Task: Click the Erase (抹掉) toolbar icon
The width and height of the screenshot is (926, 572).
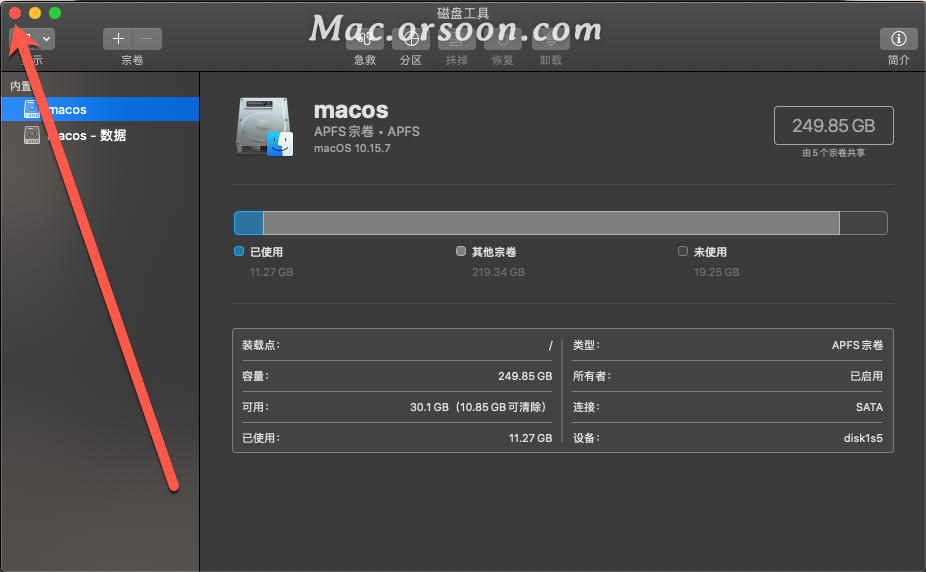Action: (x=456, y=39)
